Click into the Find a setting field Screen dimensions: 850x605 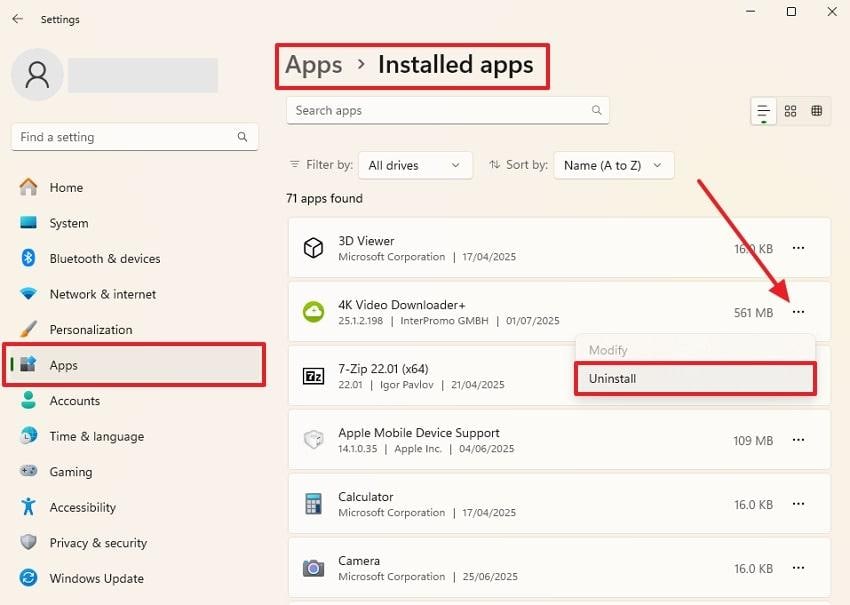134,137
